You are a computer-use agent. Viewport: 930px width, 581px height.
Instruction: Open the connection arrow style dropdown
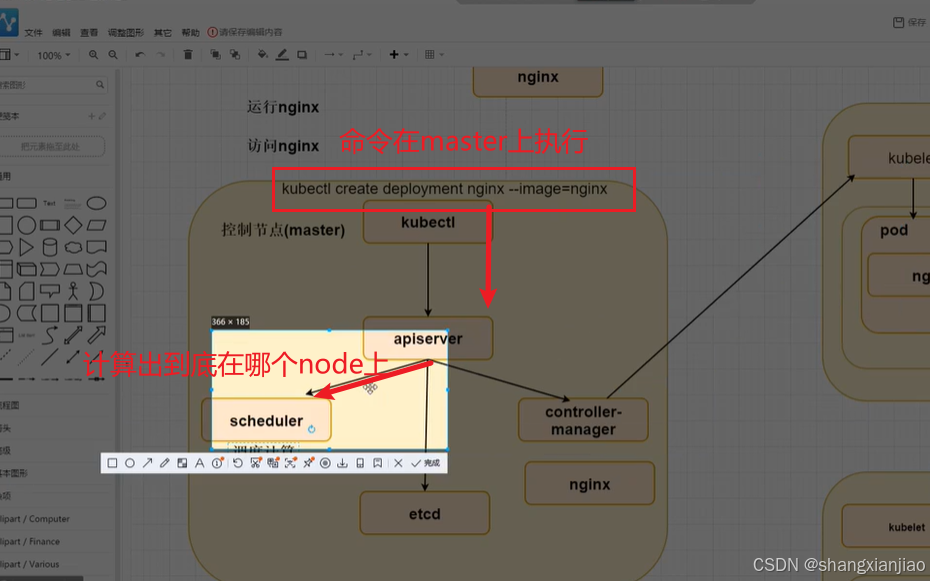pyautogui.click(x=333, y=55)
